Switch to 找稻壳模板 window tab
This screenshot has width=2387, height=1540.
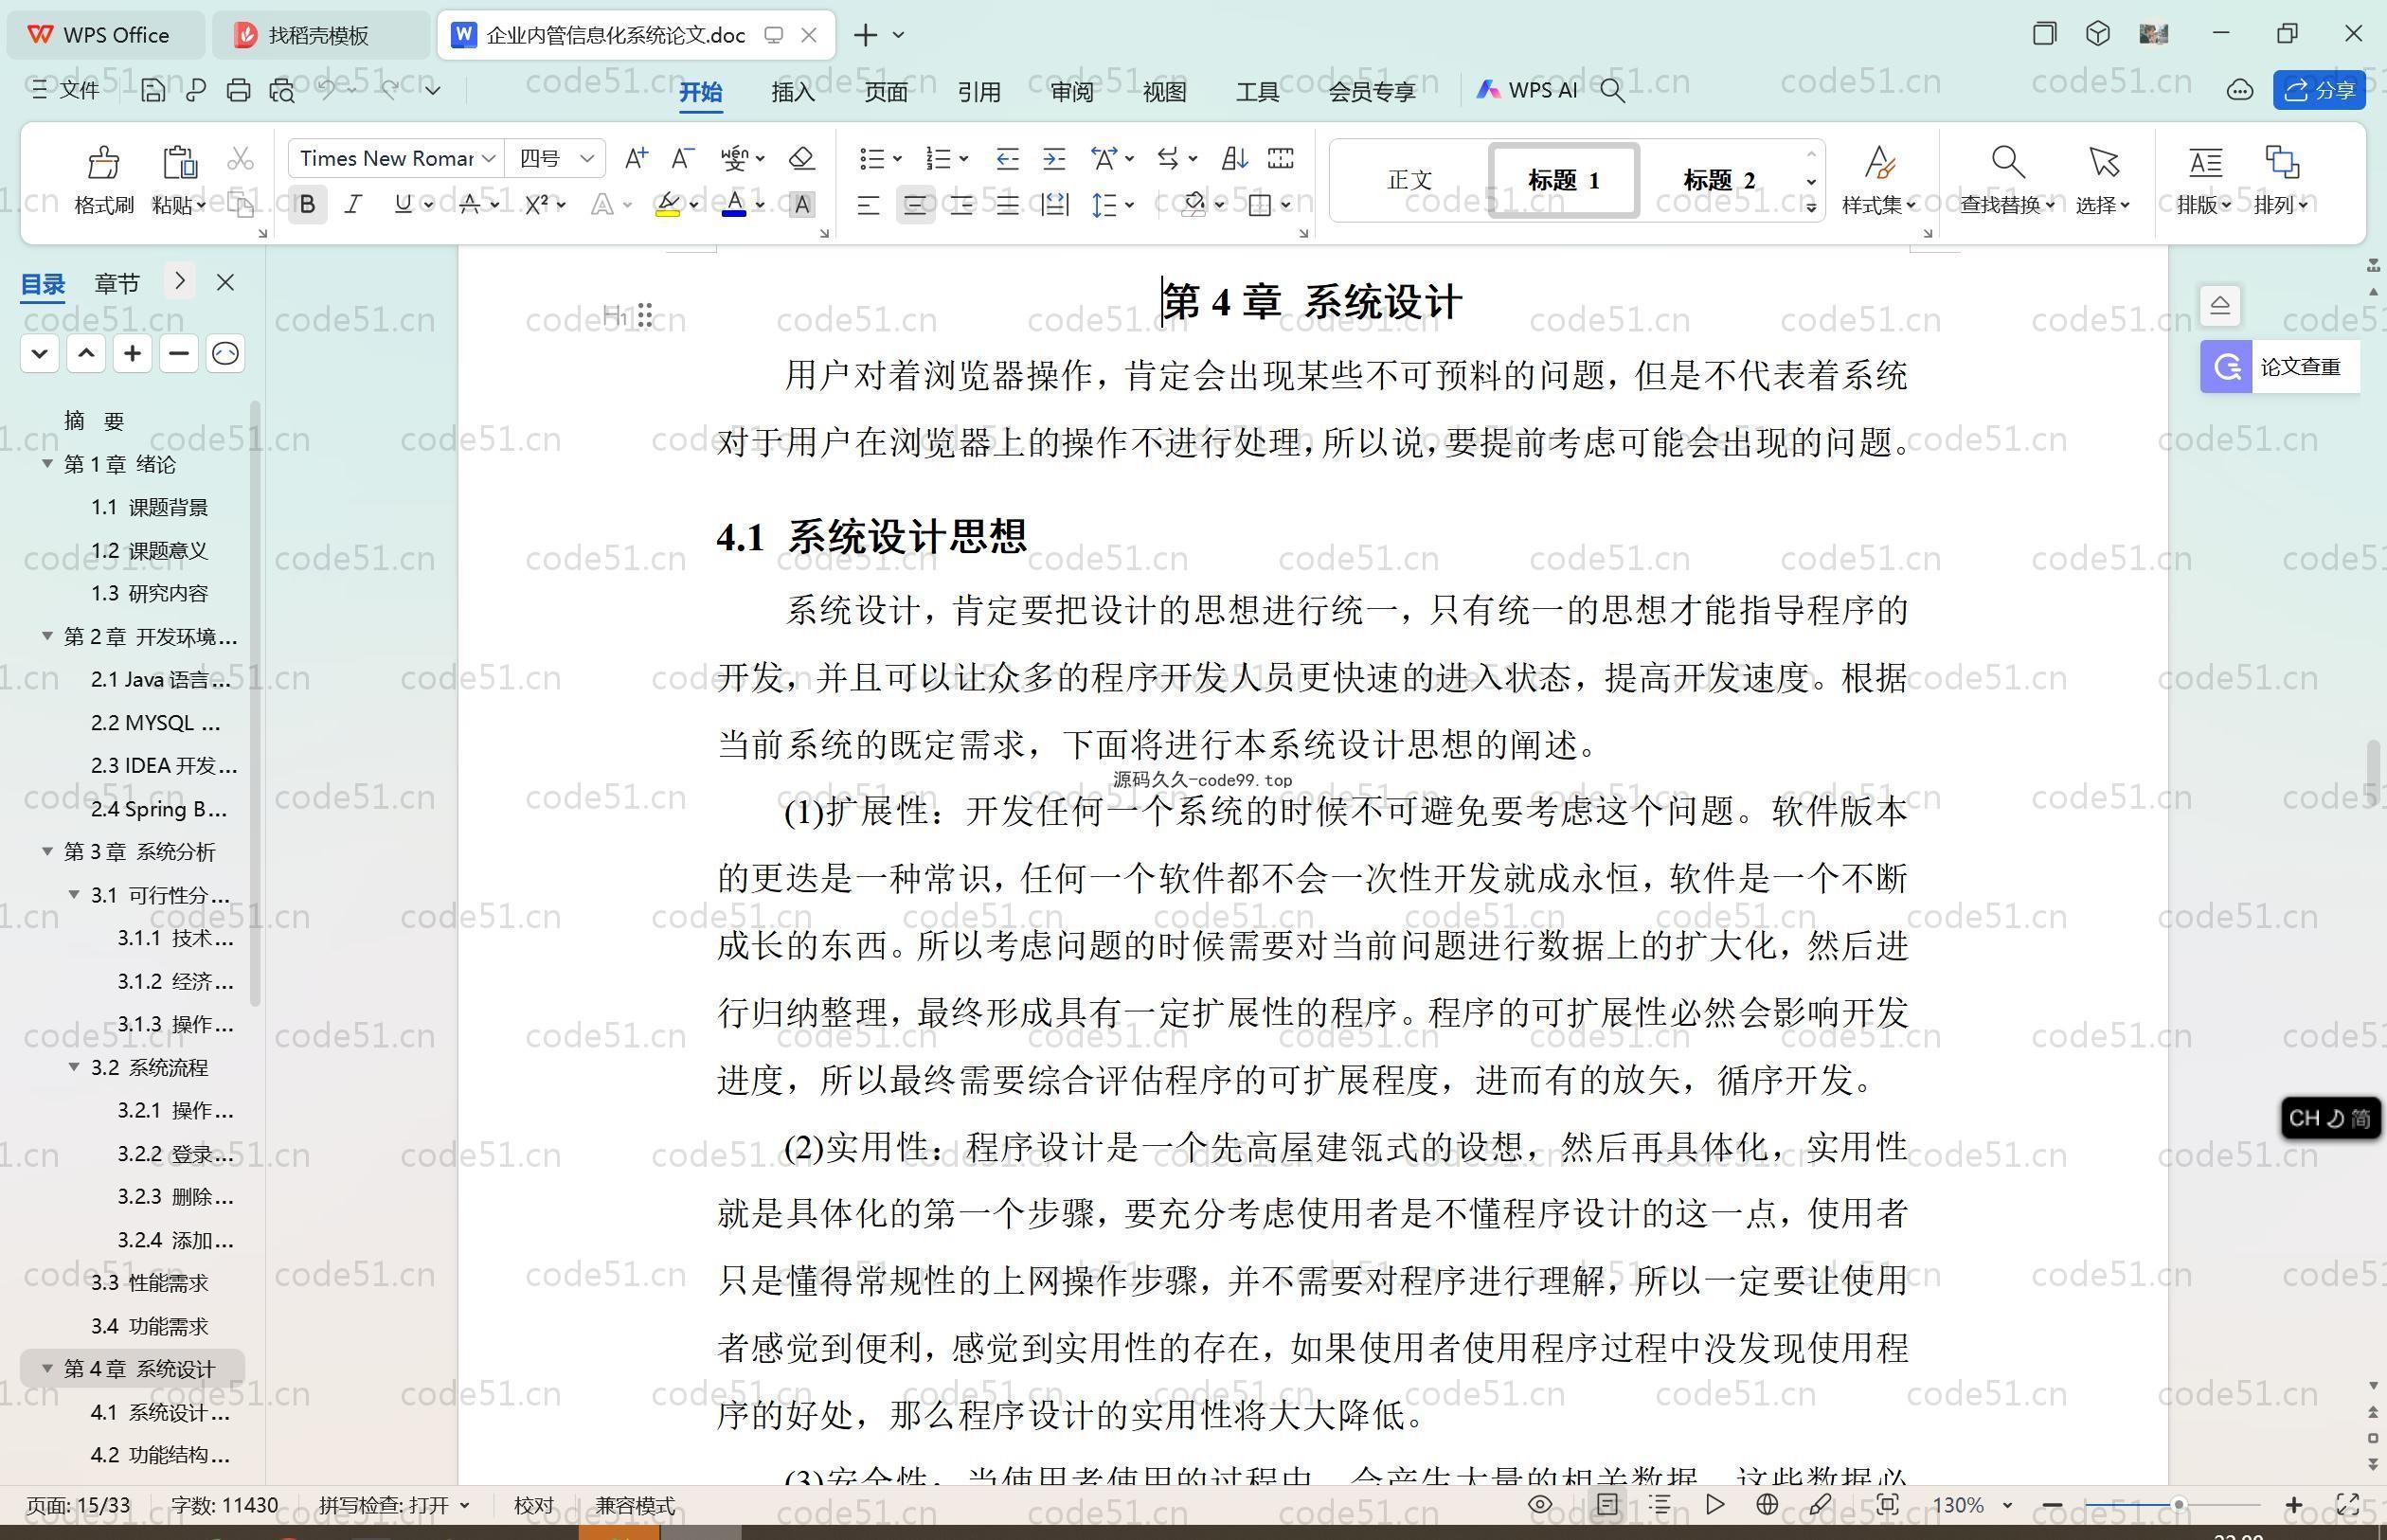[320, 35]
